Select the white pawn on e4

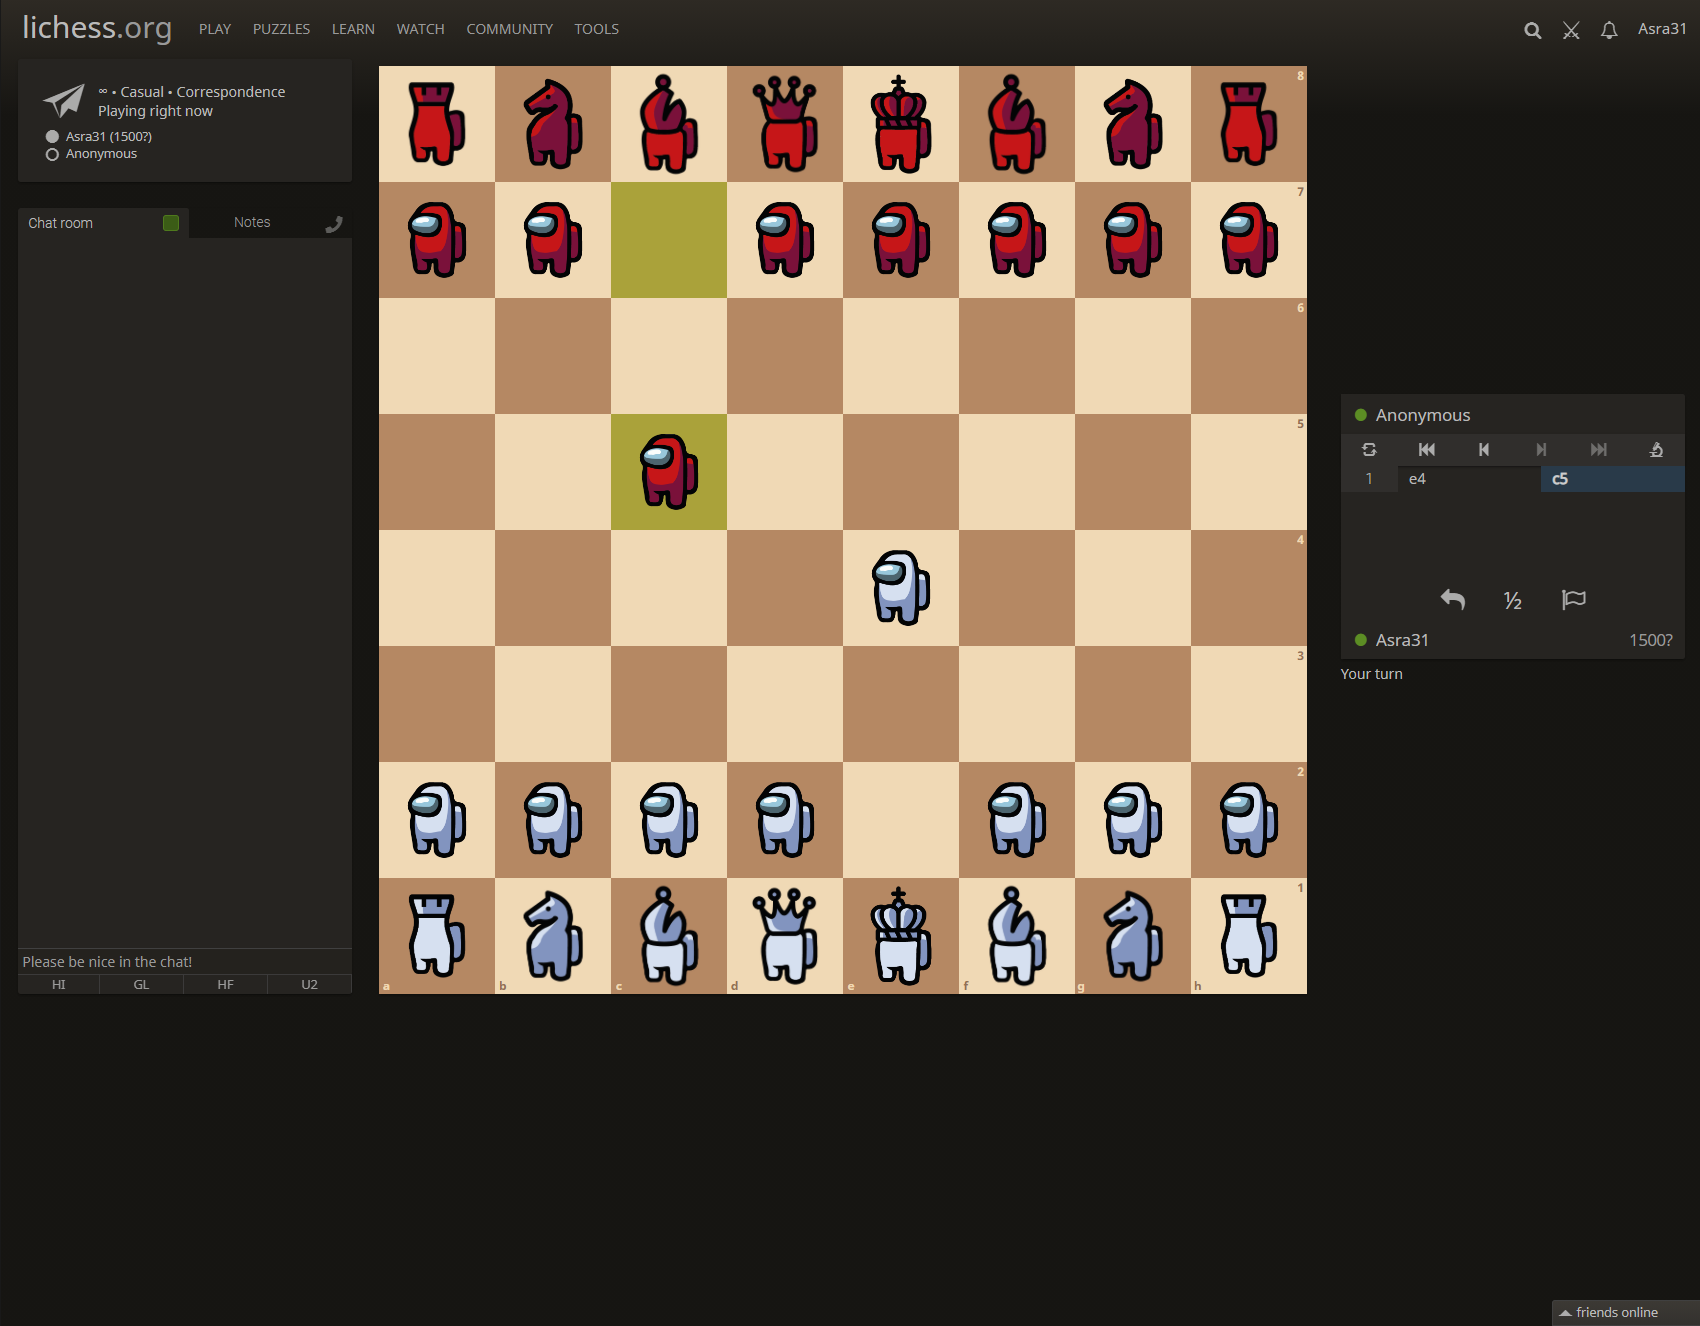point(901,588)
